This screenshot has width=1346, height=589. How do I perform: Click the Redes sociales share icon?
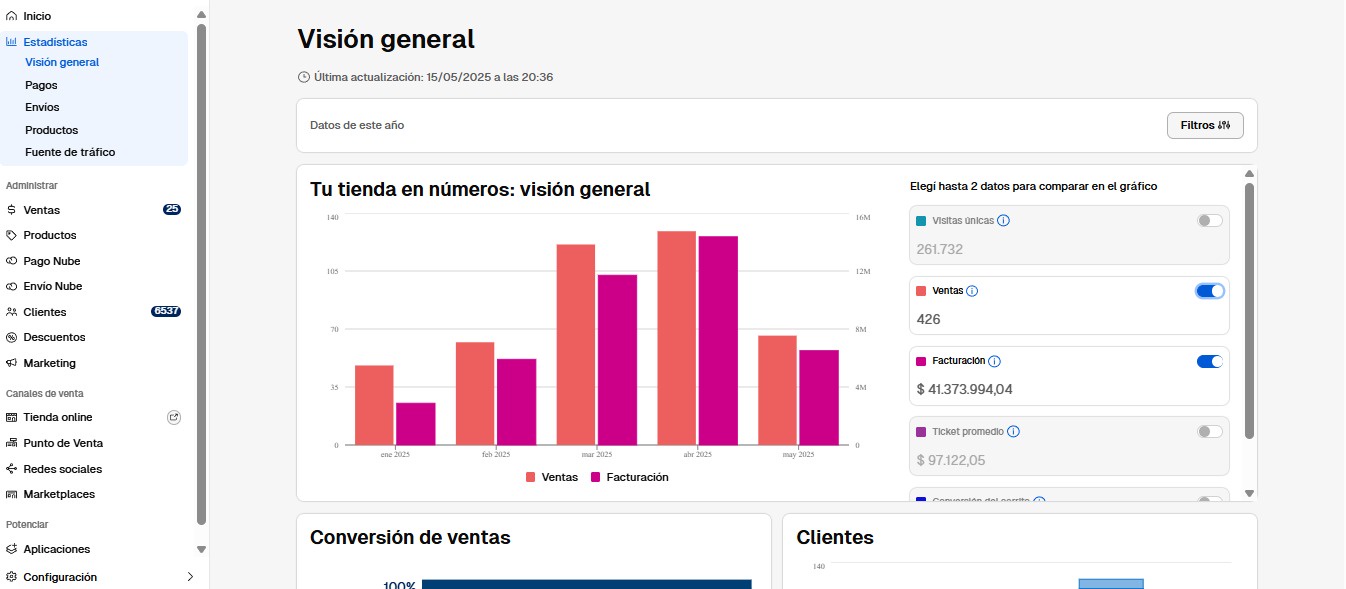tap(11, 468)
